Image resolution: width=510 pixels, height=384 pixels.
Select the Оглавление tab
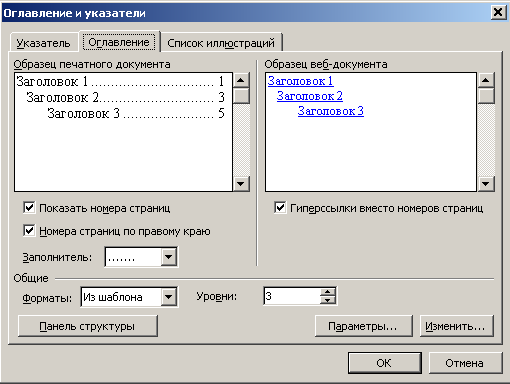119,42
